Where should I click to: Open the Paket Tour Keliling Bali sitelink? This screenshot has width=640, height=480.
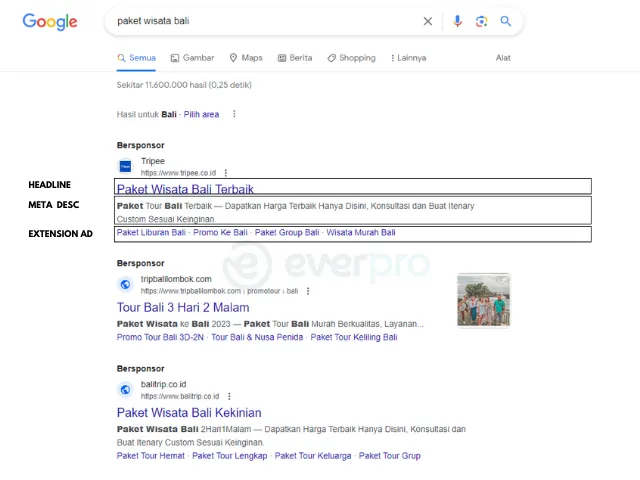(x=354, y=337)
